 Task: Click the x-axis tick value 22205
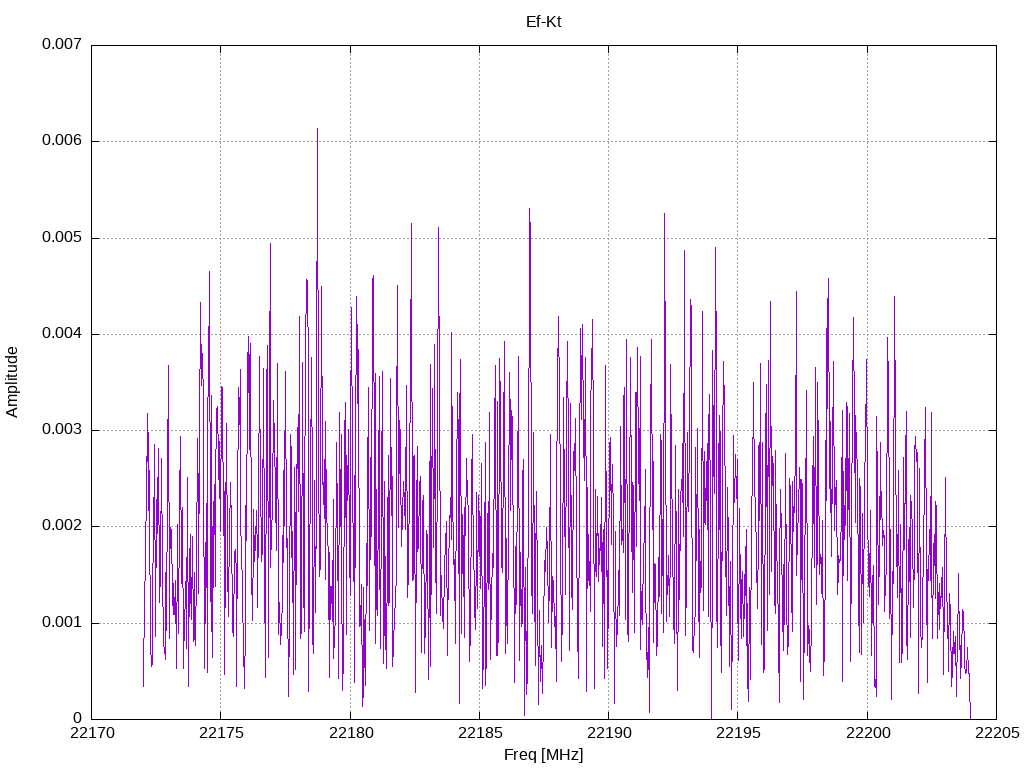(997, 733)
